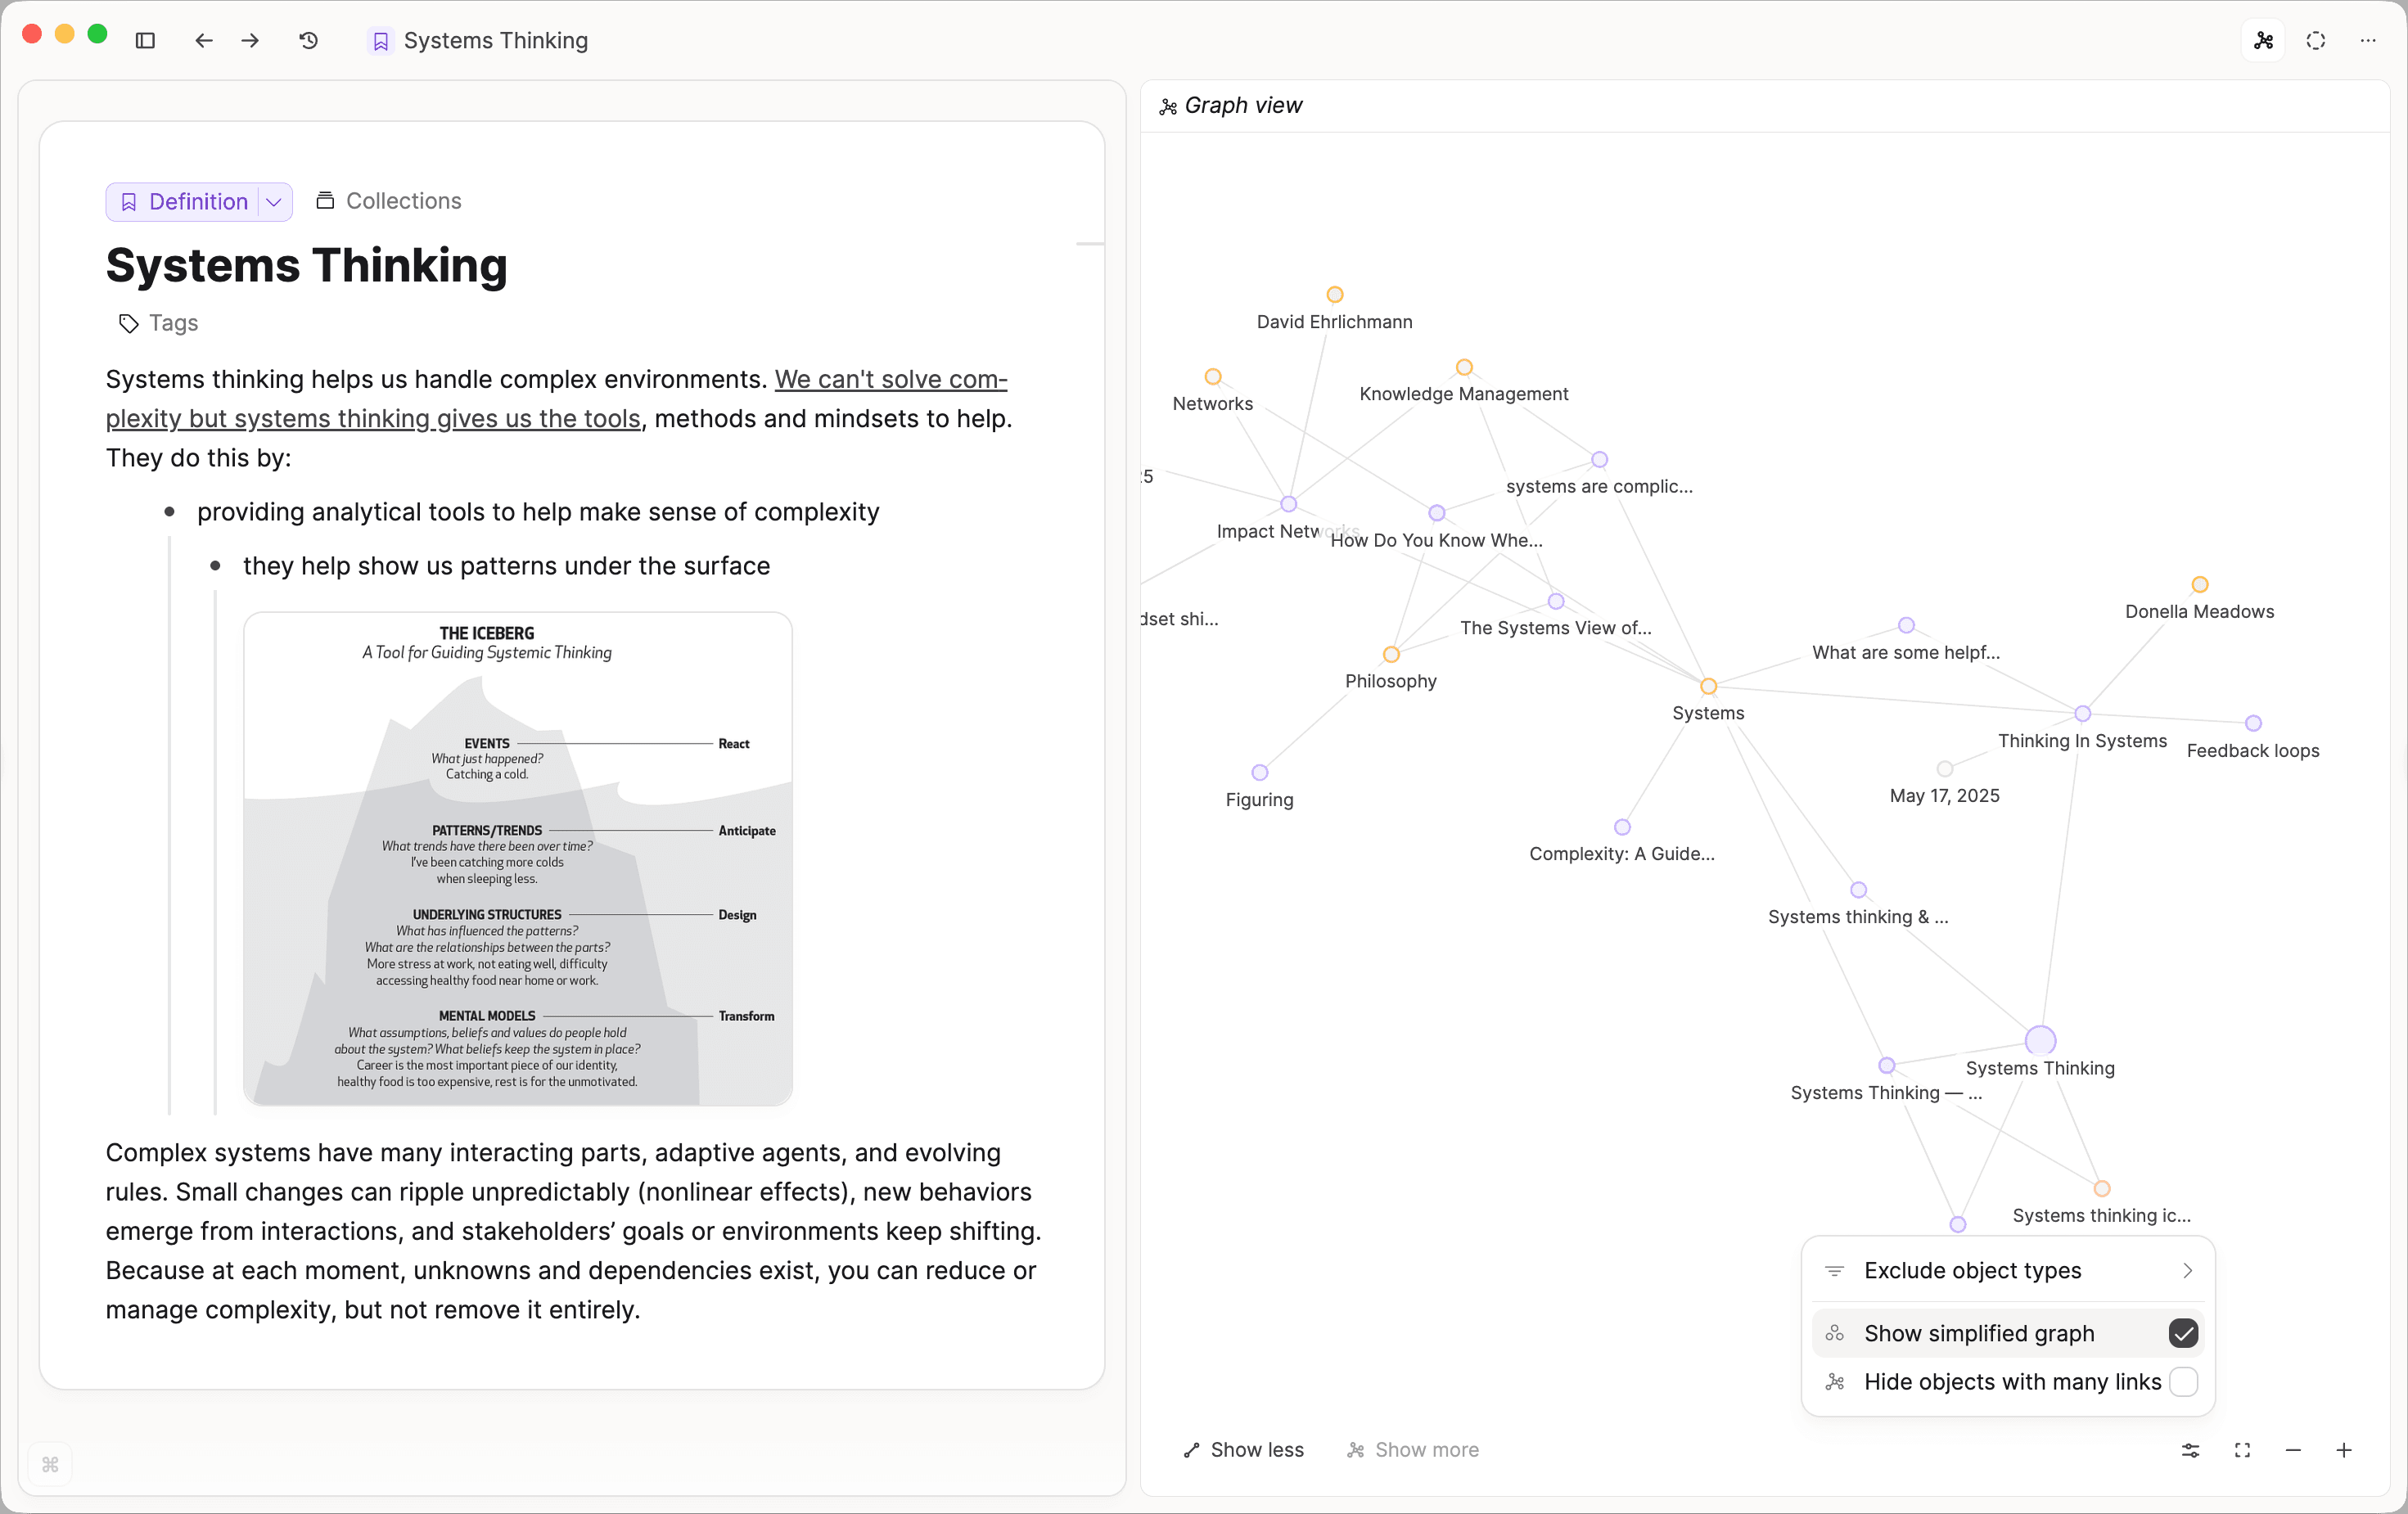This screenshot has height=1514, width=2408.
Task: Open the more options ellipsis menu
Action: (2368, 41)
